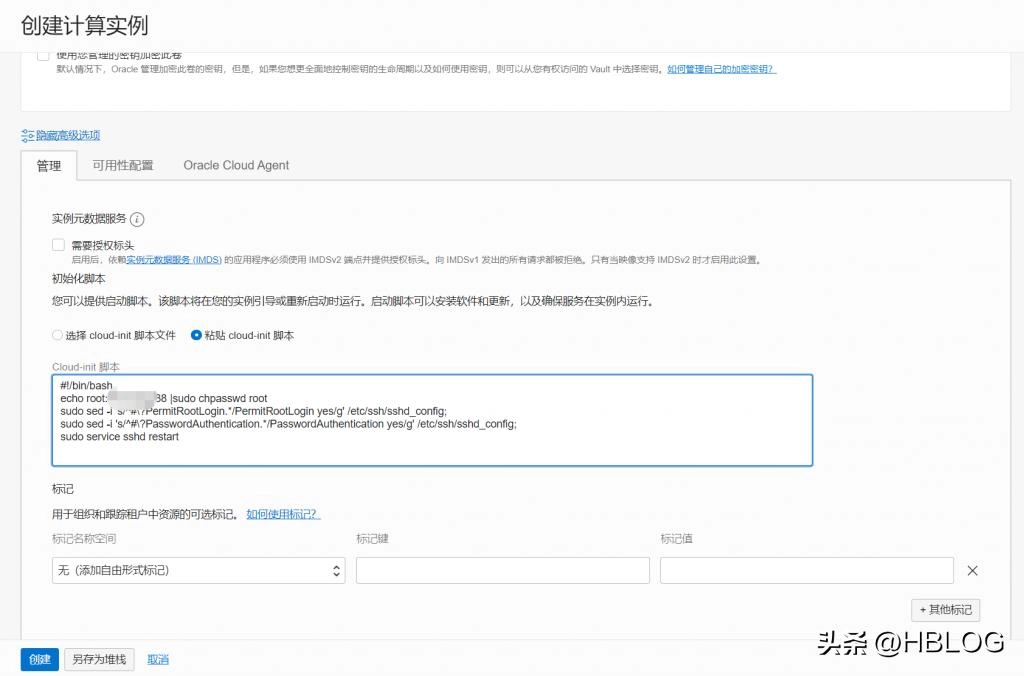Click the 另存为堆栈 button
The image size is (1024, 676).
click(99, 659)
